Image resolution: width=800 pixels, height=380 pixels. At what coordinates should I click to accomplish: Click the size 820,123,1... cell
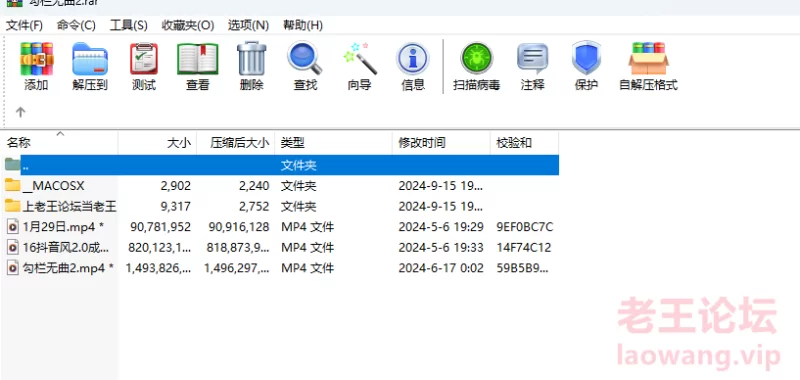point(160,248)
